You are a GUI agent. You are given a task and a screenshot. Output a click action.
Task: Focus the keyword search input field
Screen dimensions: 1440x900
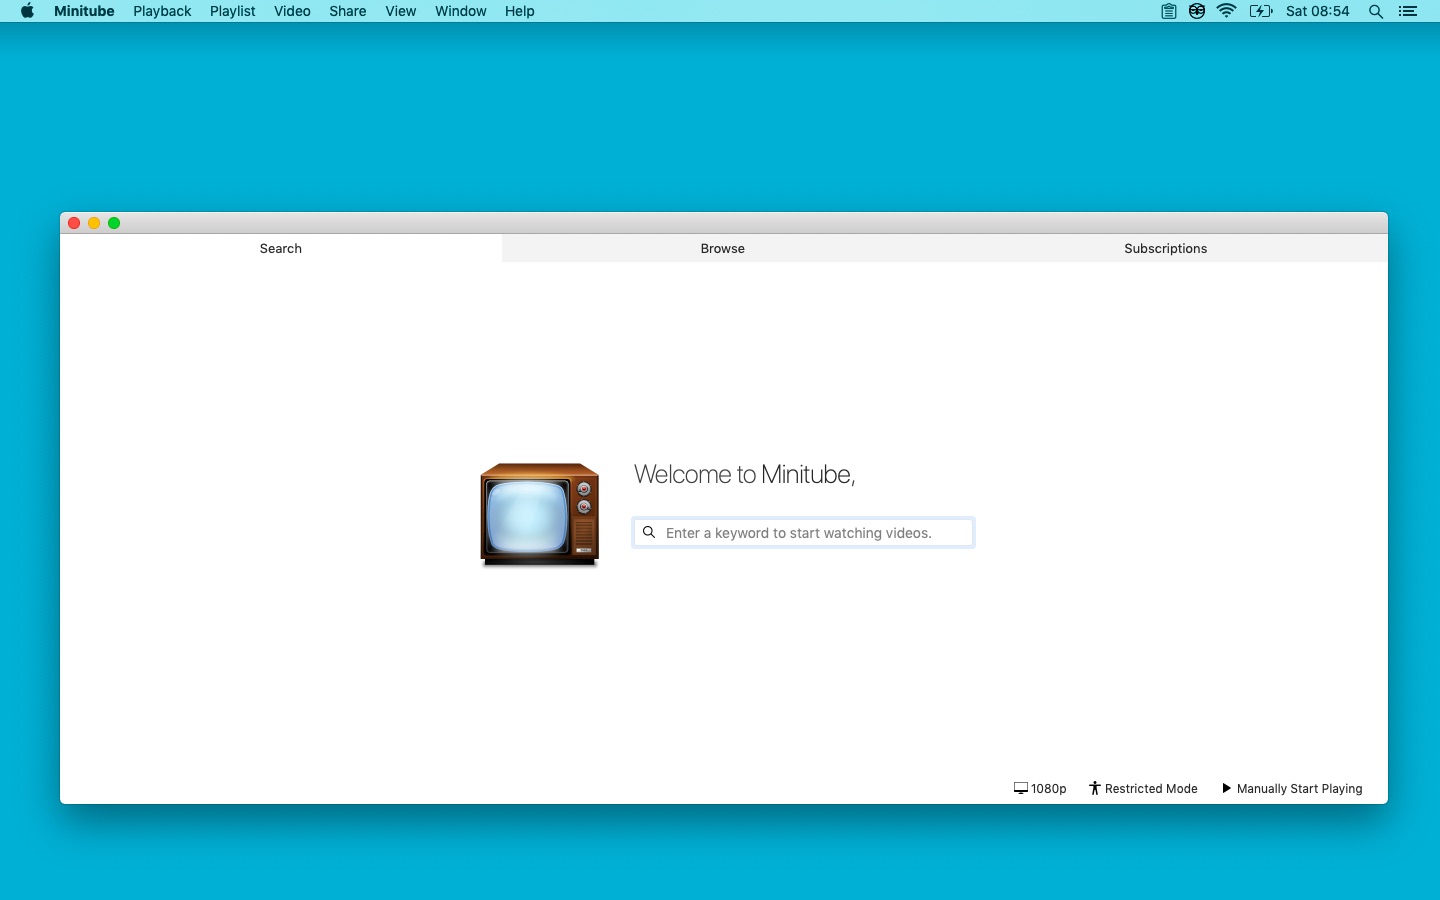point(804,533)
